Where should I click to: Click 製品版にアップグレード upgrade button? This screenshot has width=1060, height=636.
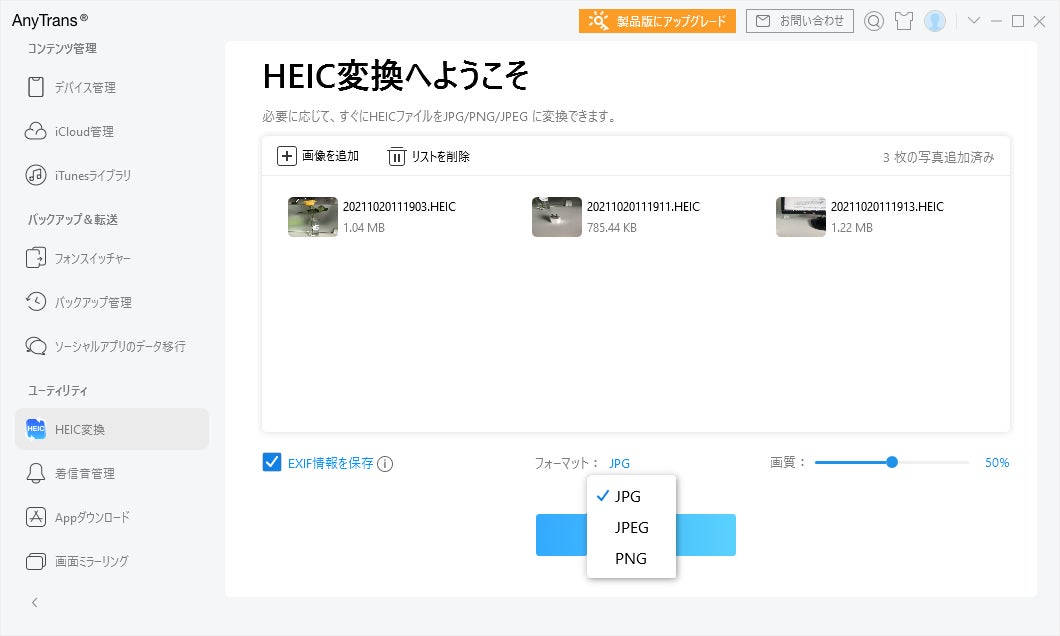pos(657,21)
